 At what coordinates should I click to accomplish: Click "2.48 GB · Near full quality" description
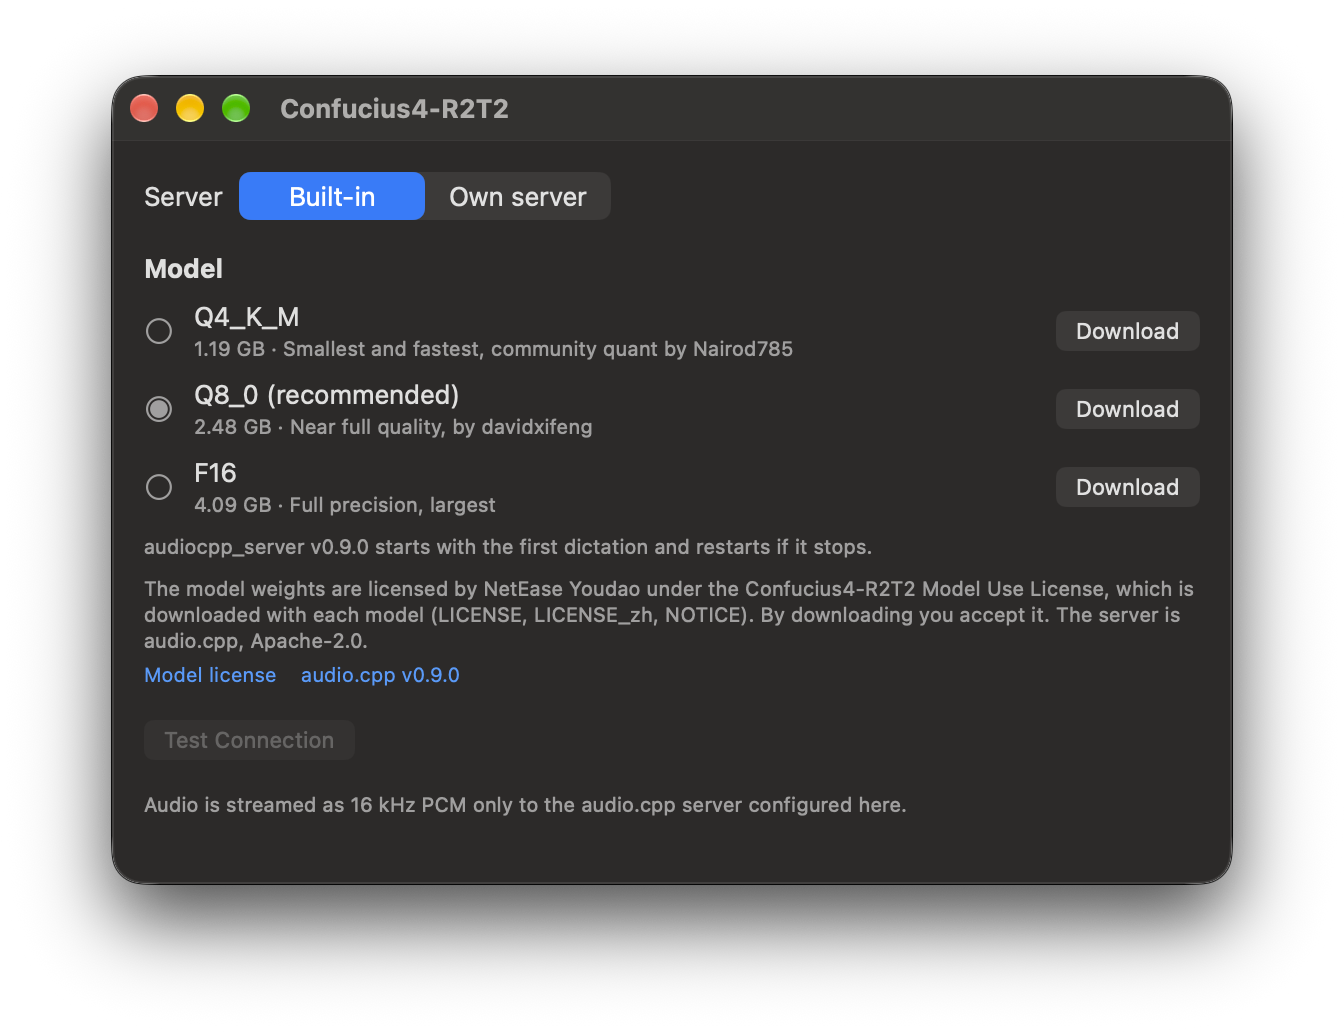point(393,427)
